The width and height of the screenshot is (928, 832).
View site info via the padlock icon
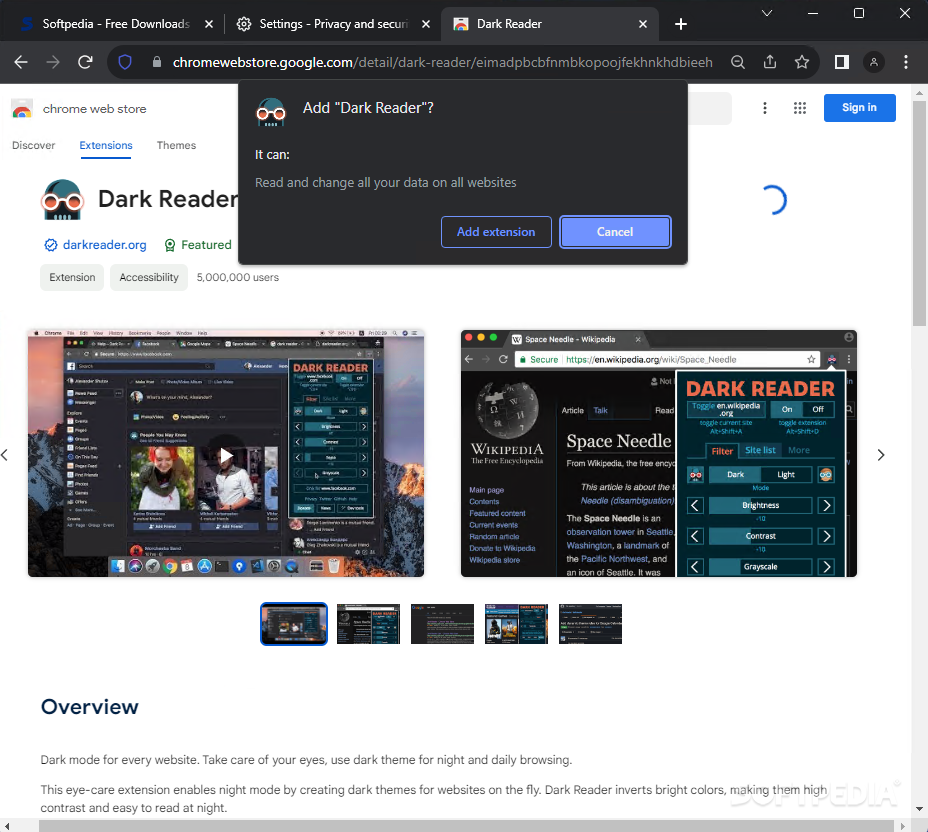[x=157, y=62]
